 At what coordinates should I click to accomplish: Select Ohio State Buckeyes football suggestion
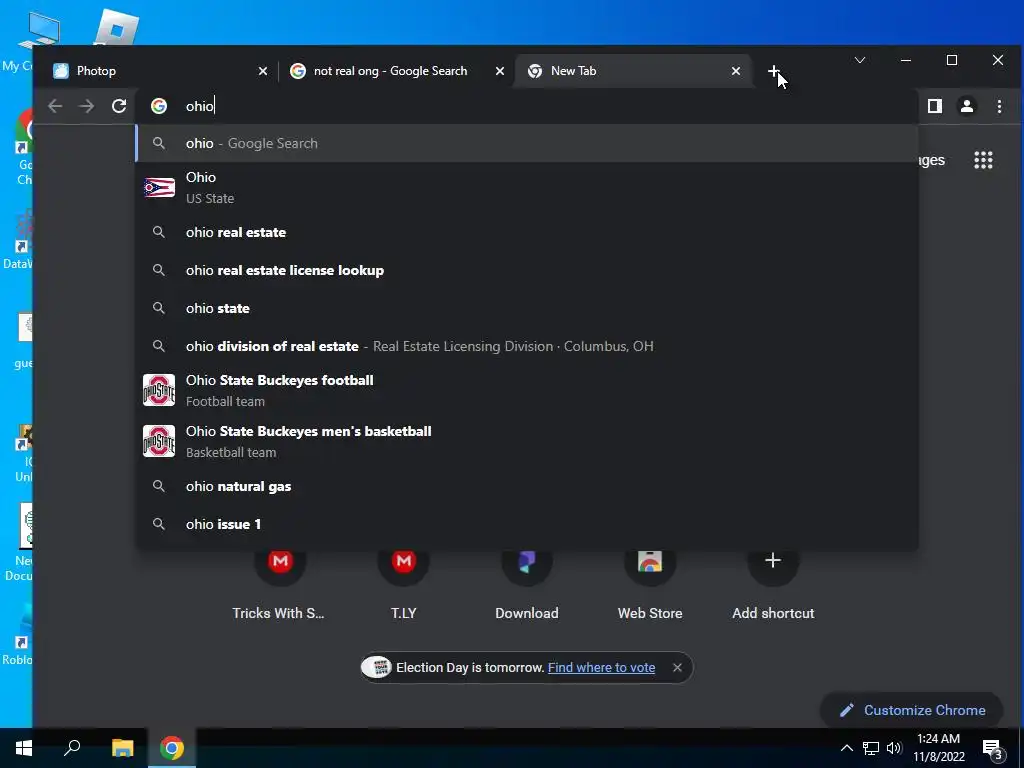tap(526, 390)
